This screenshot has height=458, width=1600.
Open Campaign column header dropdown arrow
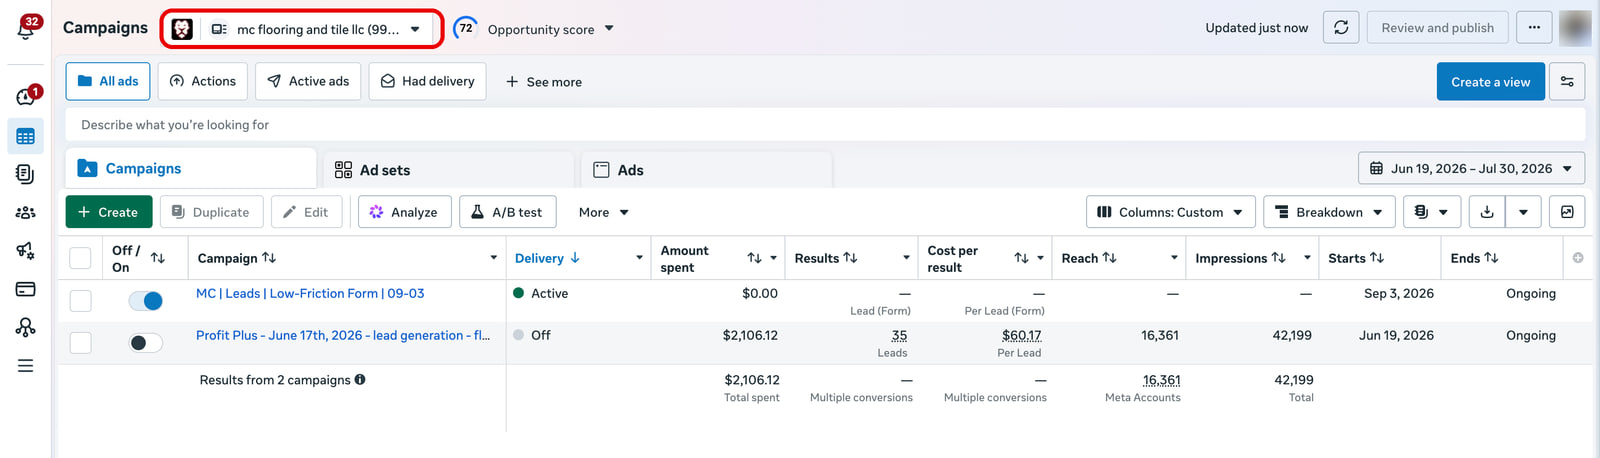coord(493,258)
